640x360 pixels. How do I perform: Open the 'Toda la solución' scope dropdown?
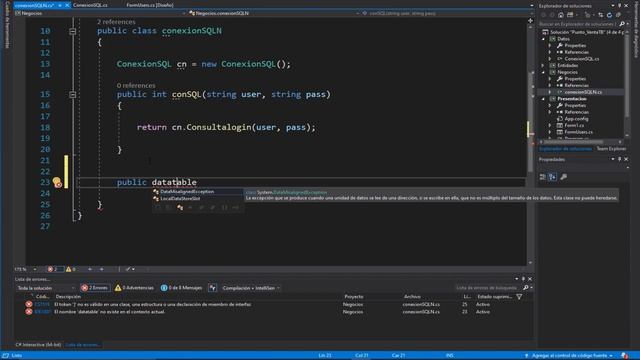click(x=46, y=288)
